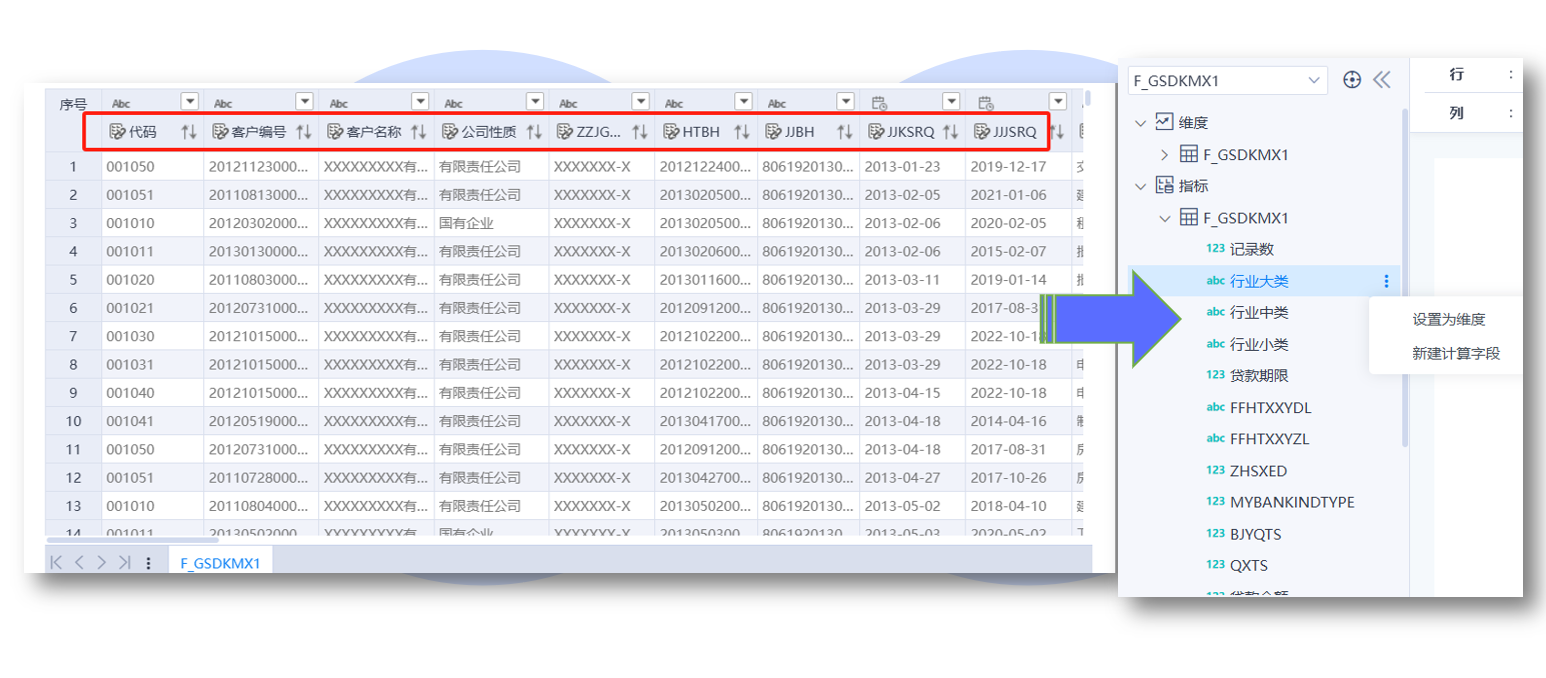Click the sort arrows on 代码 column
This screenshot has height=678, width=1546.
pos(189,131)
